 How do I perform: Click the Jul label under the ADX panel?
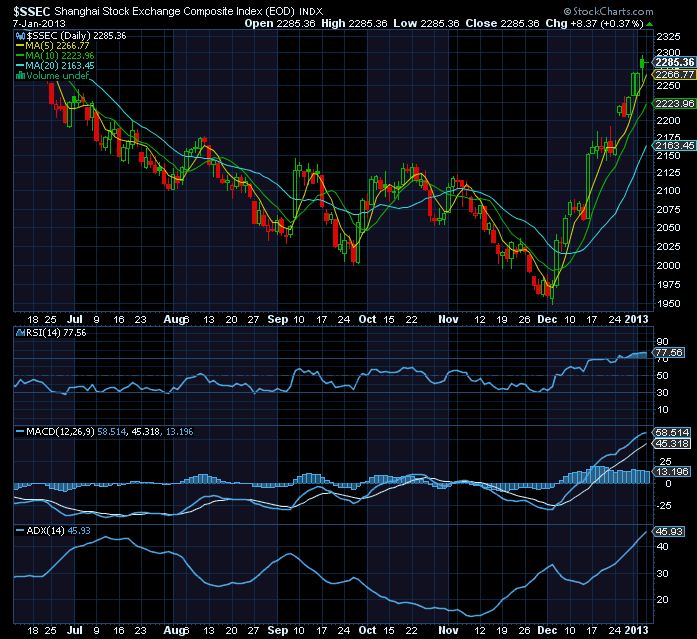75,630
